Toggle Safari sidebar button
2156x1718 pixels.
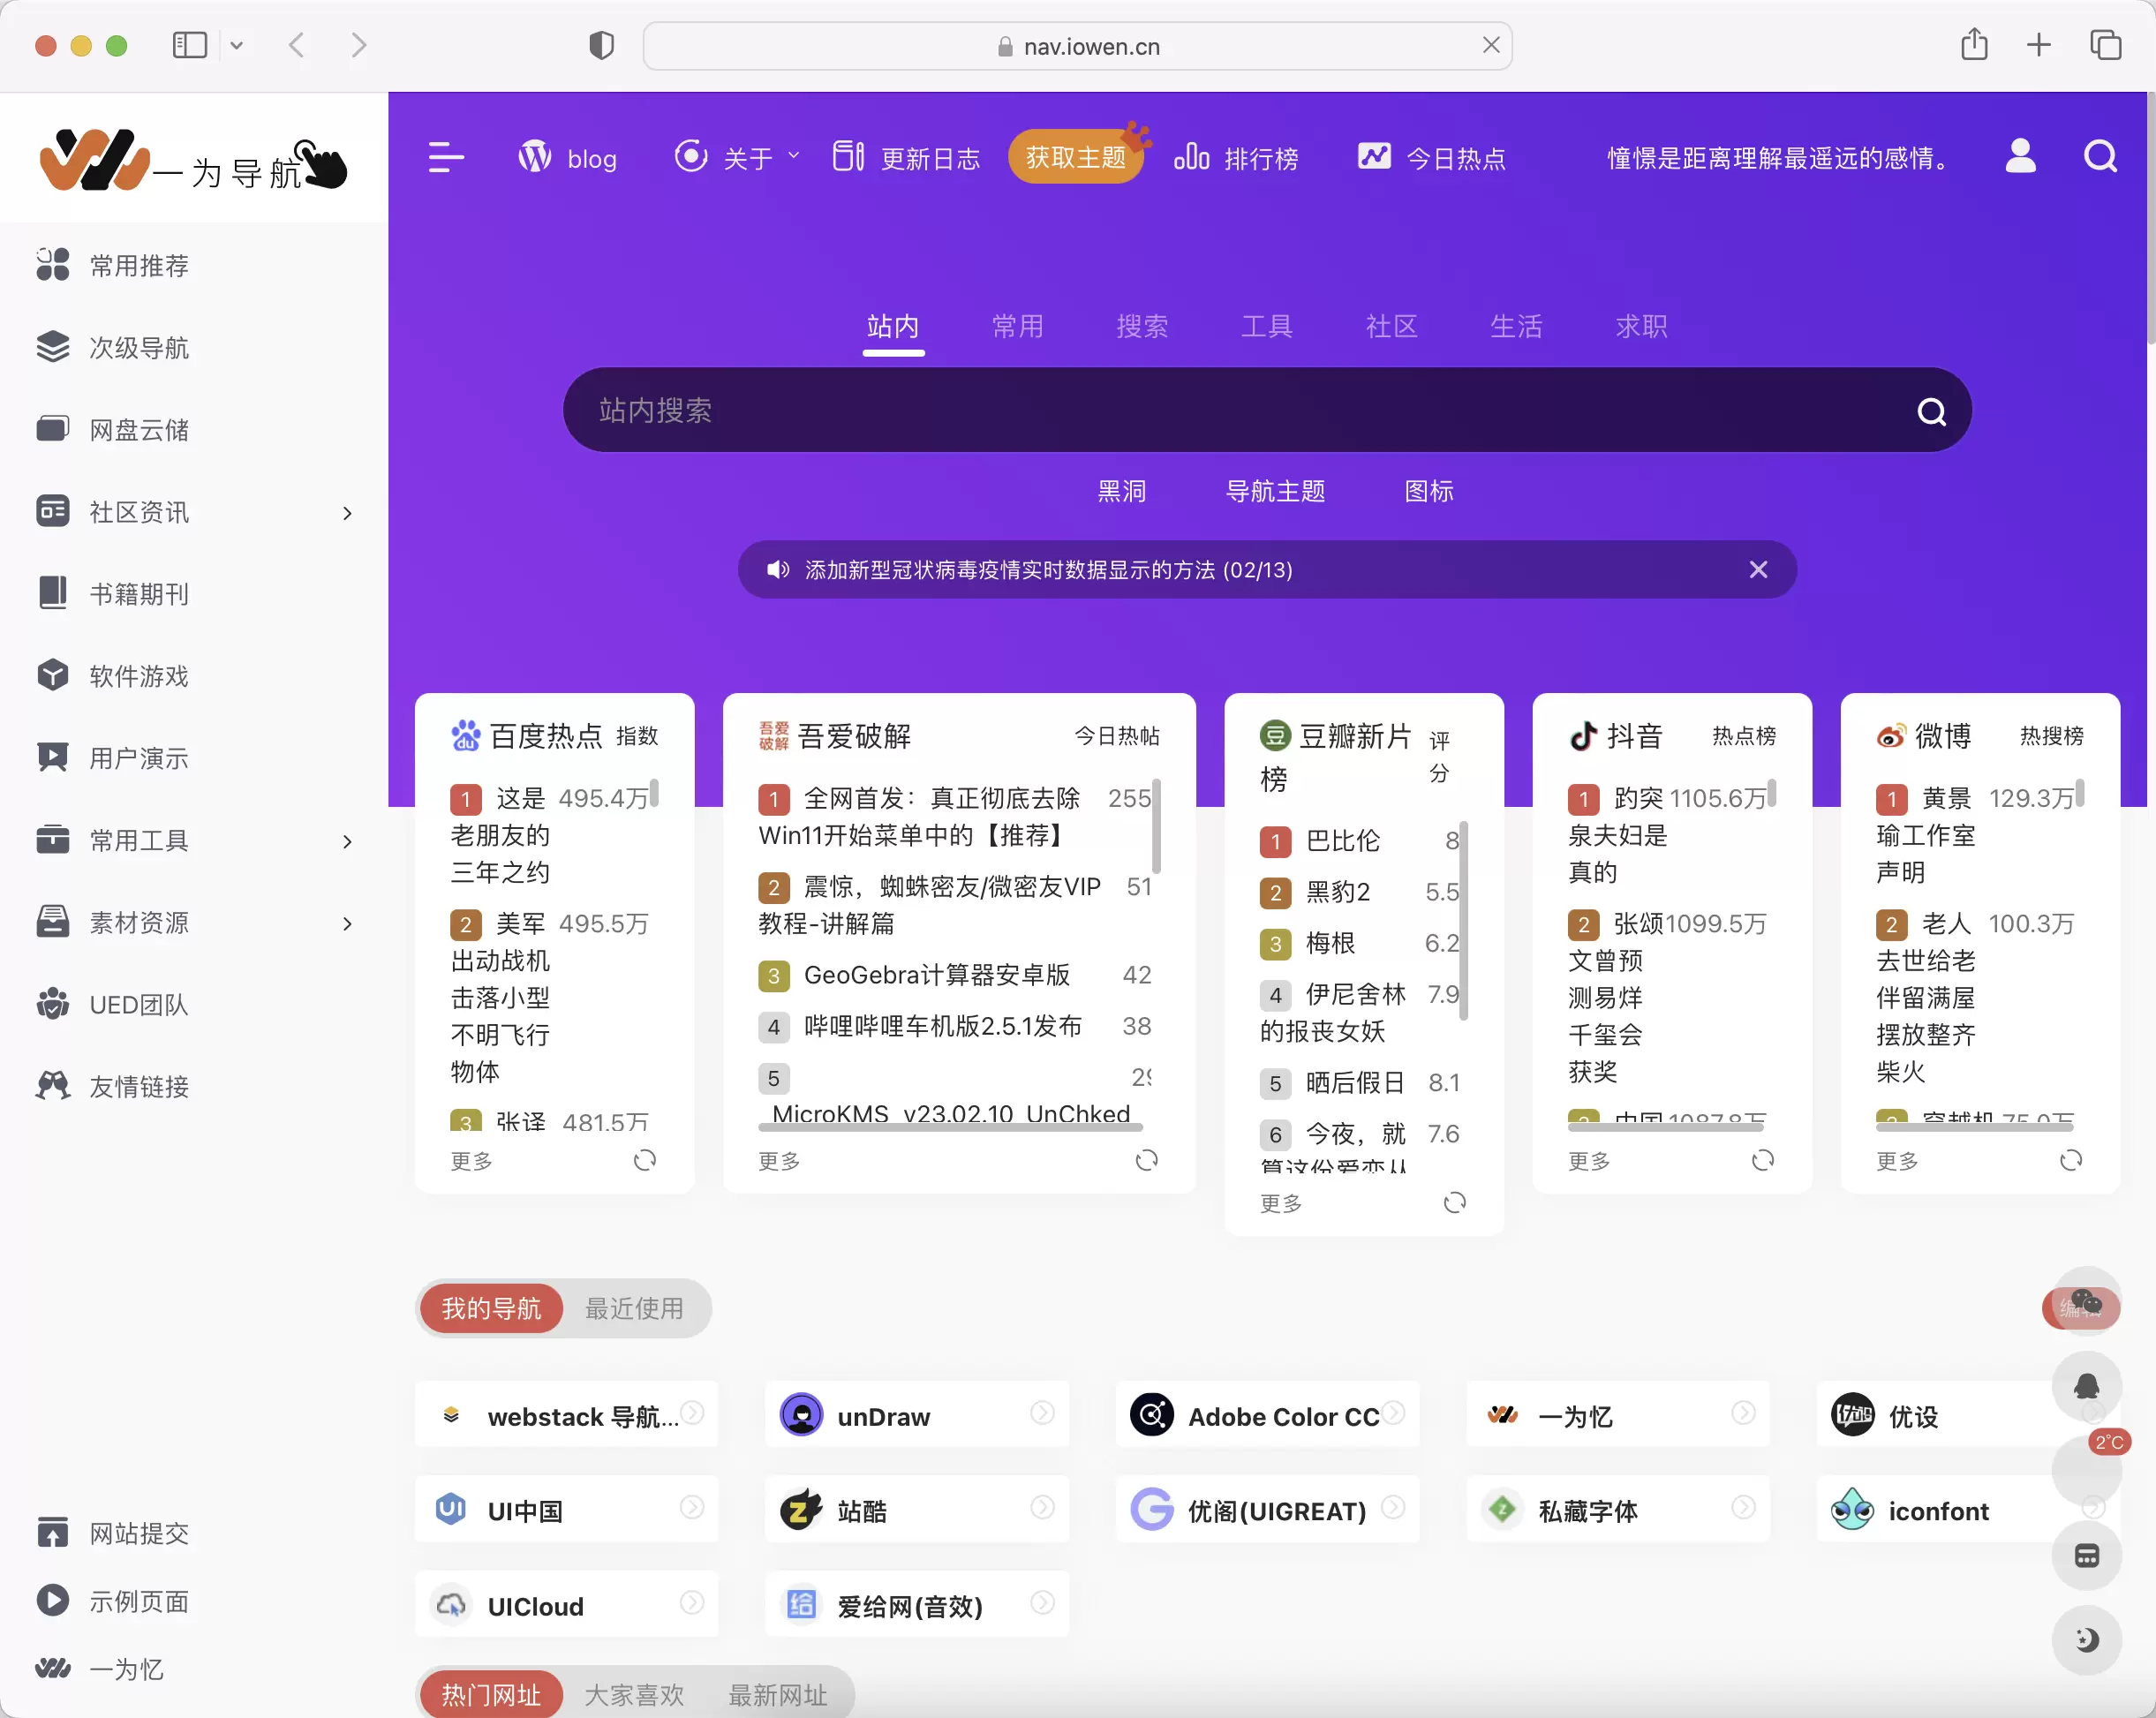190,45
